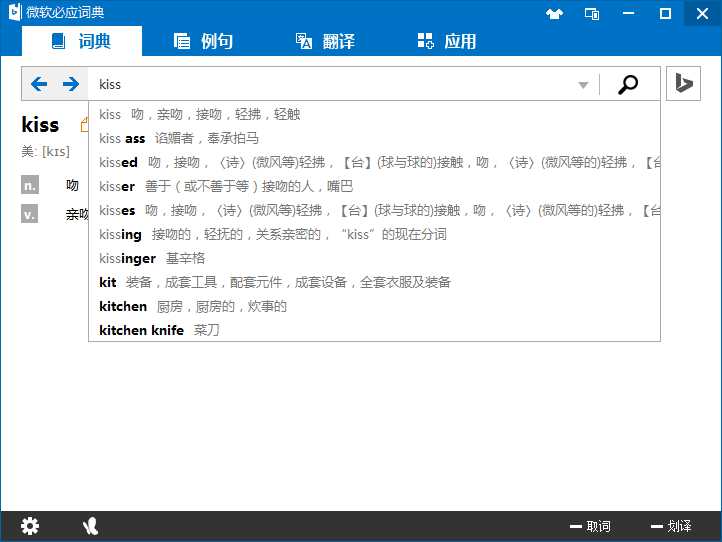Go back with the left arrow
The image size is (722, 542).
tap(39, 84)
